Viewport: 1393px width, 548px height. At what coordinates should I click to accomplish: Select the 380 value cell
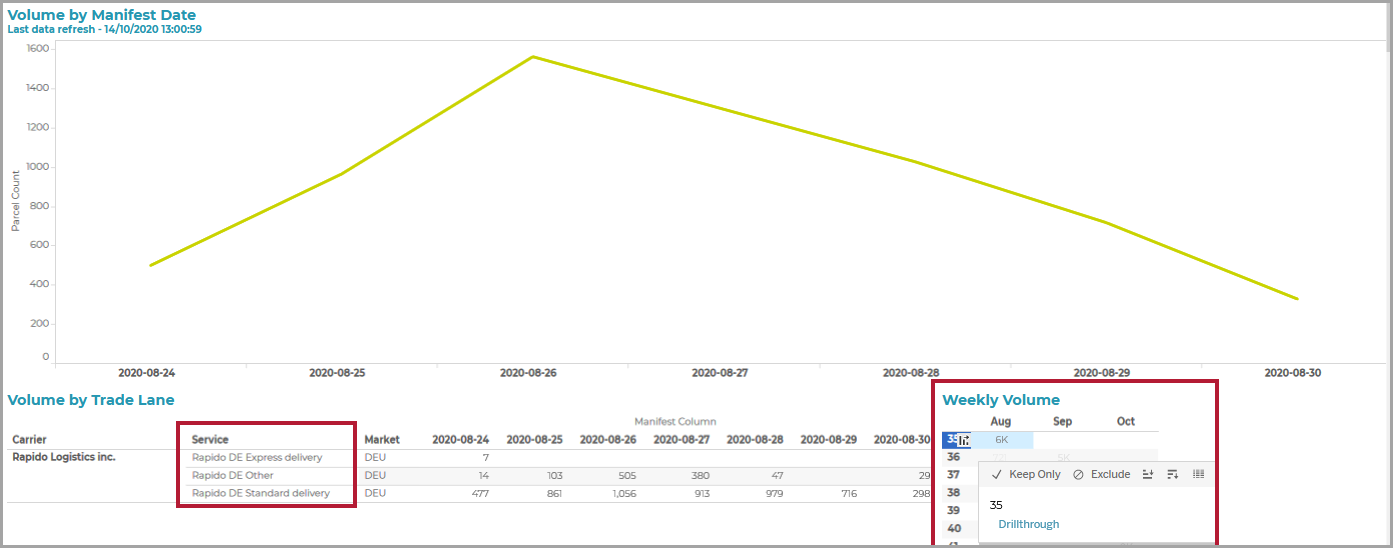(x=701, y=475)
